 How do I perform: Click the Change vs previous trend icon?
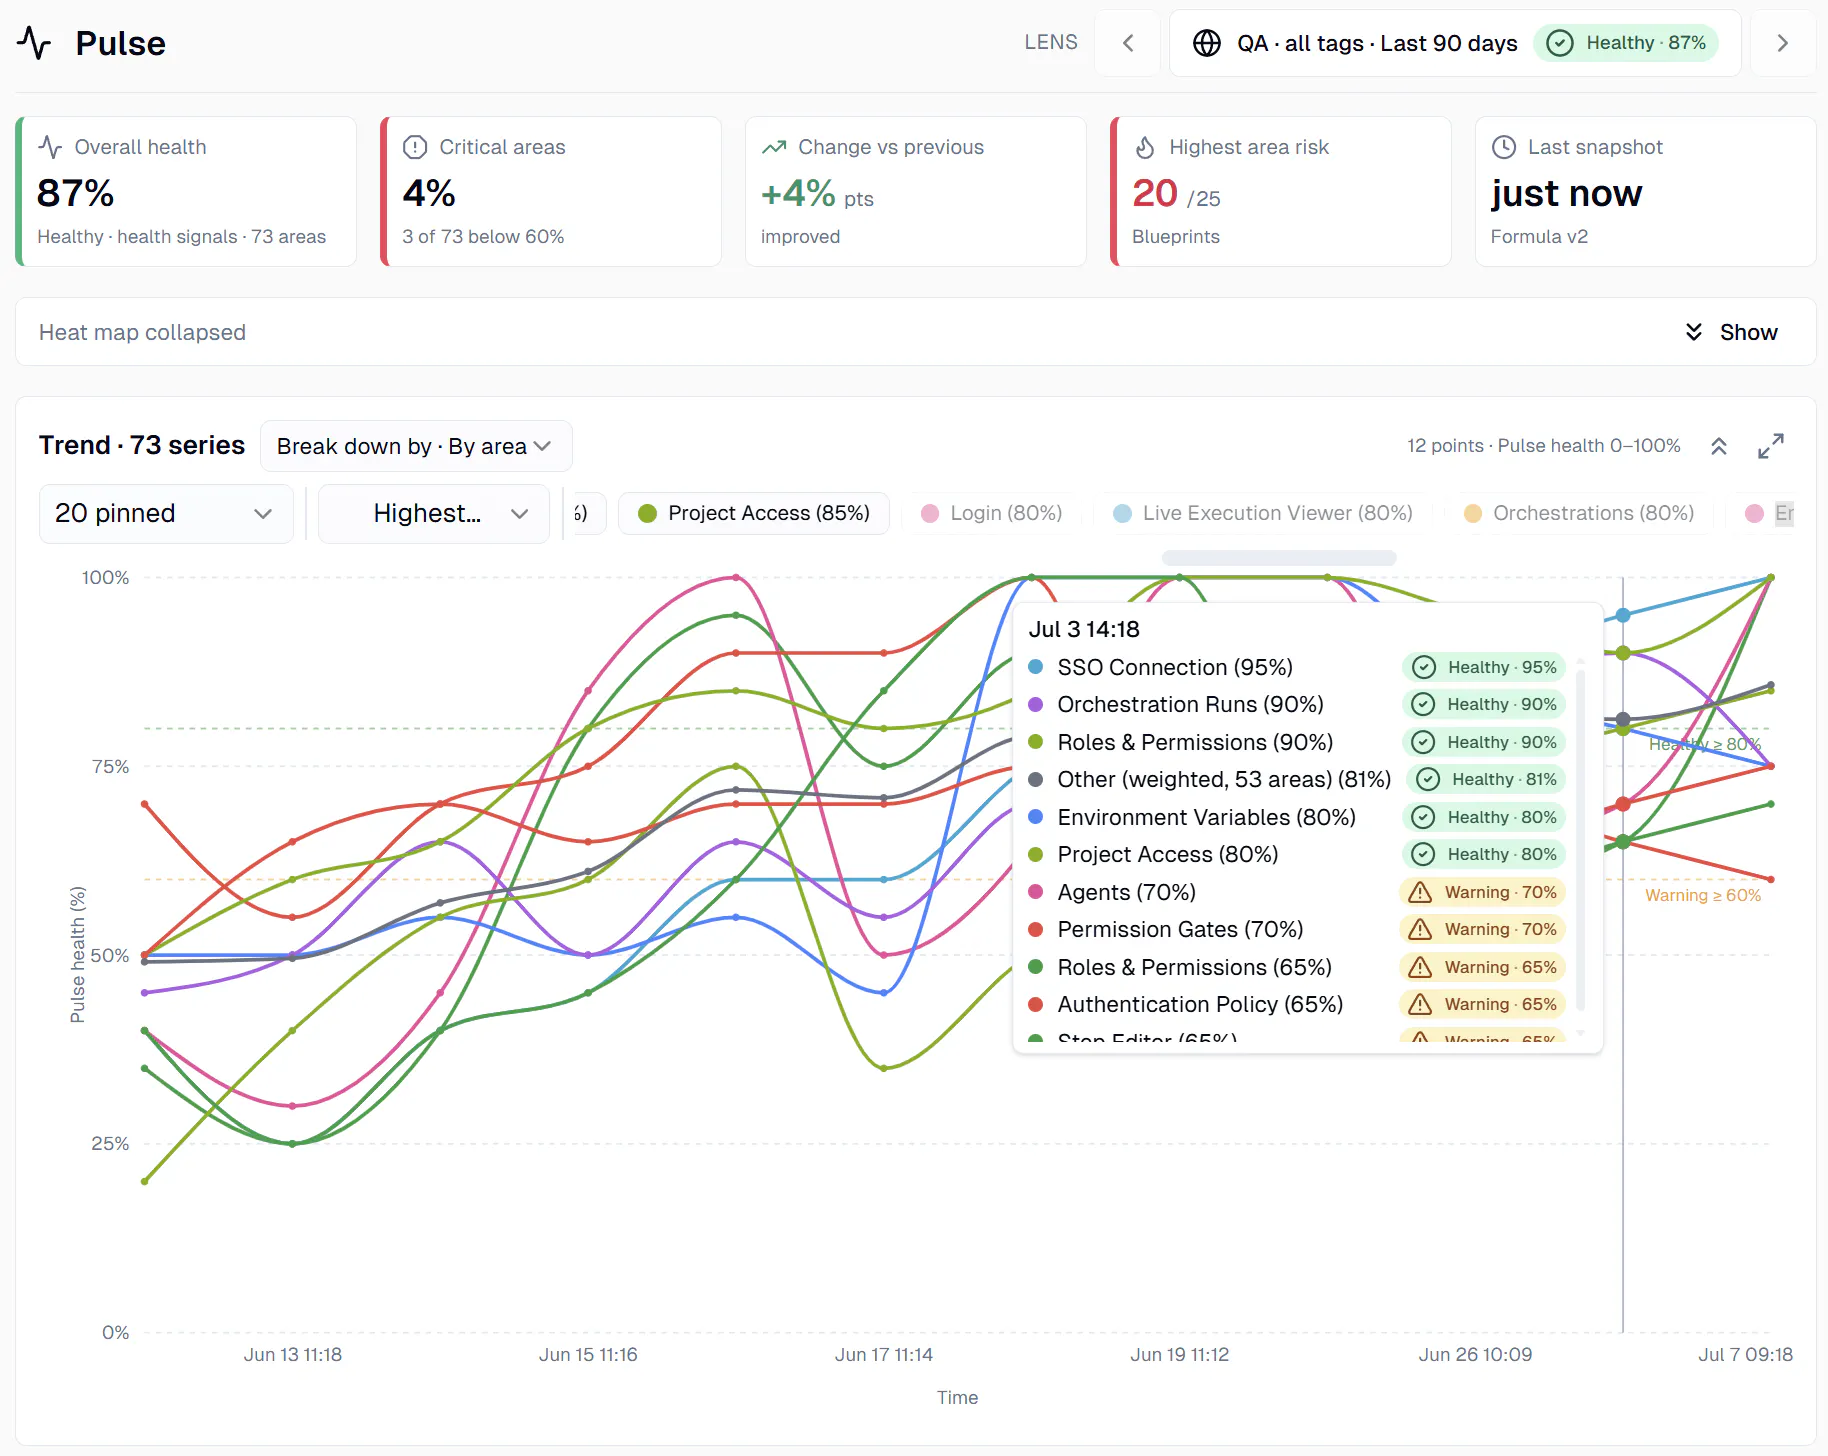click(x=774, y=147)
